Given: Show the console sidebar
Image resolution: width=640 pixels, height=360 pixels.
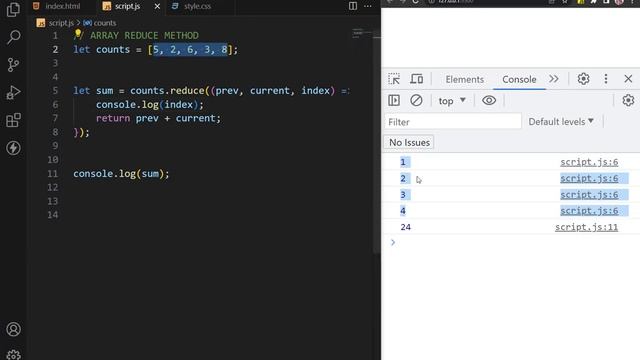Looking at the screenshot, I should pos(394,100).
